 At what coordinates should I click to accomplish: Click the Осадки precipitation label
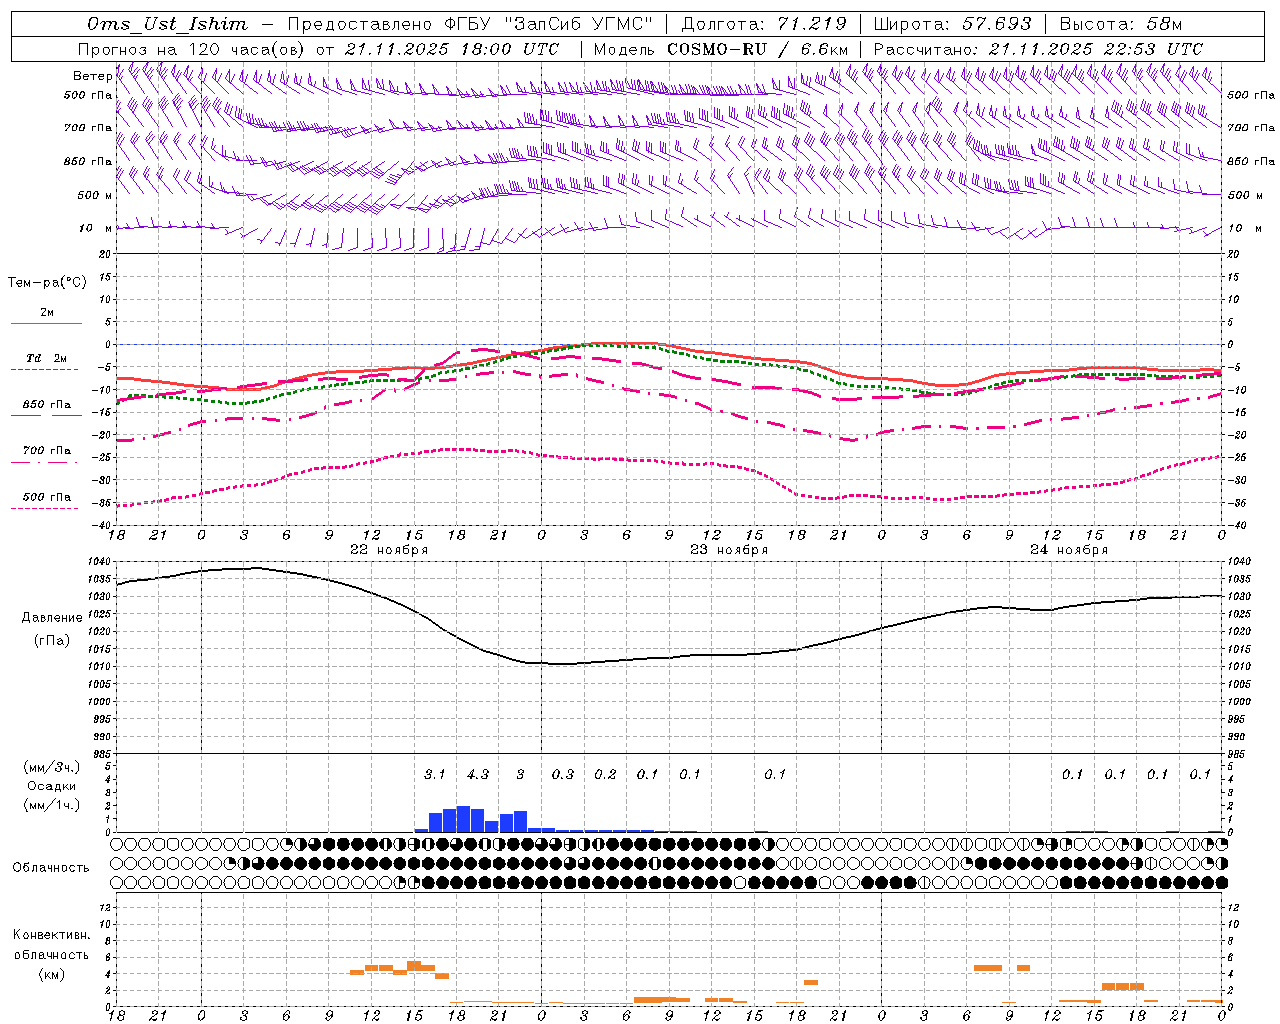pos(52,786)
